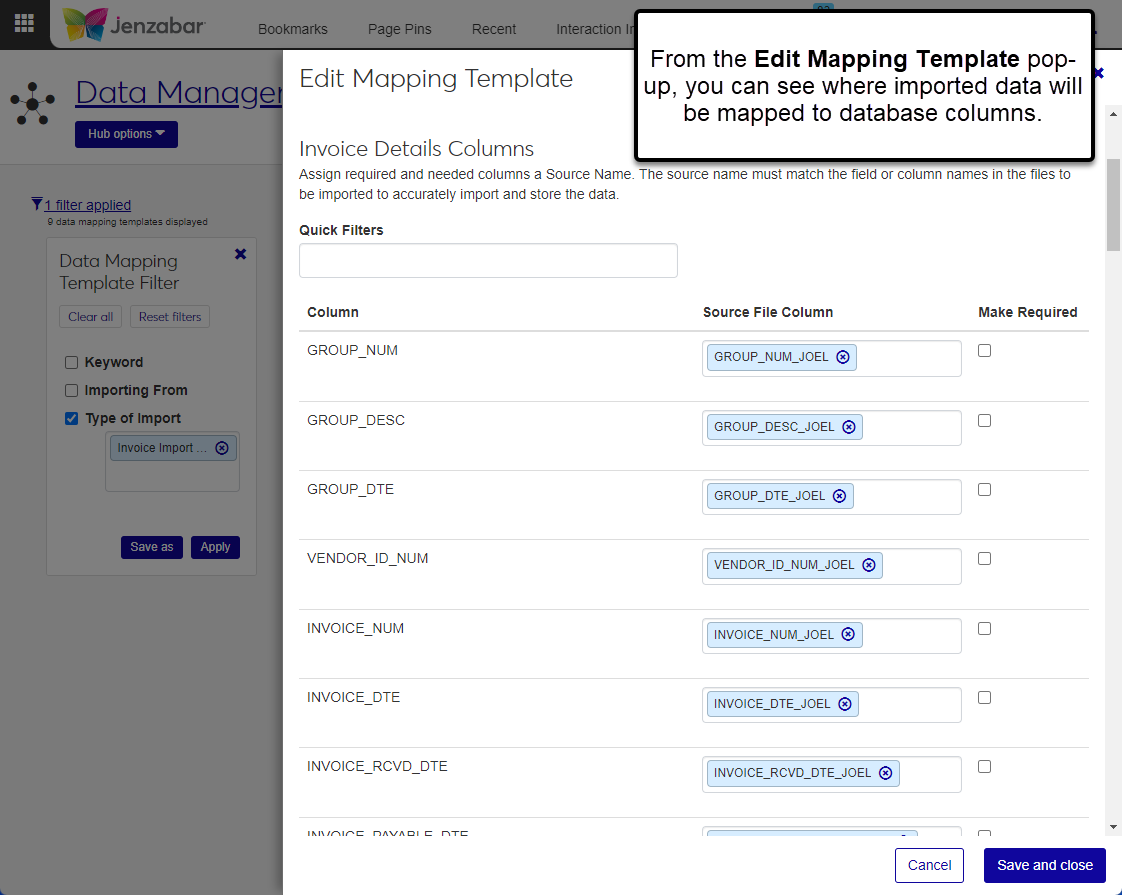This screenshot has height=895, width=1122.
Task: Check Make Required for GROUP_NUM
Action: (985, 351)
